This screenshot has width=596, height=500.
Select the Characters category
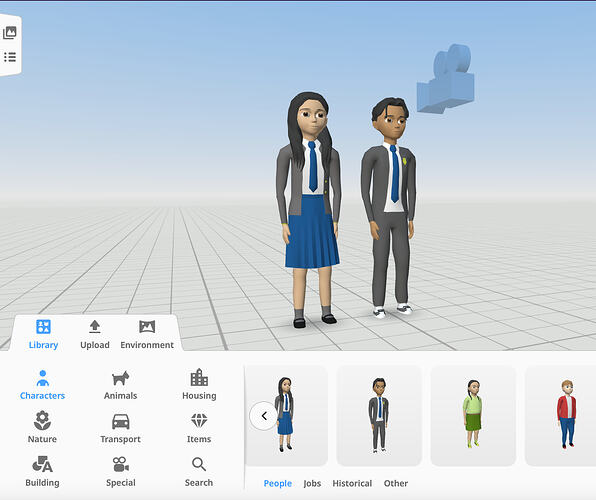43,385
